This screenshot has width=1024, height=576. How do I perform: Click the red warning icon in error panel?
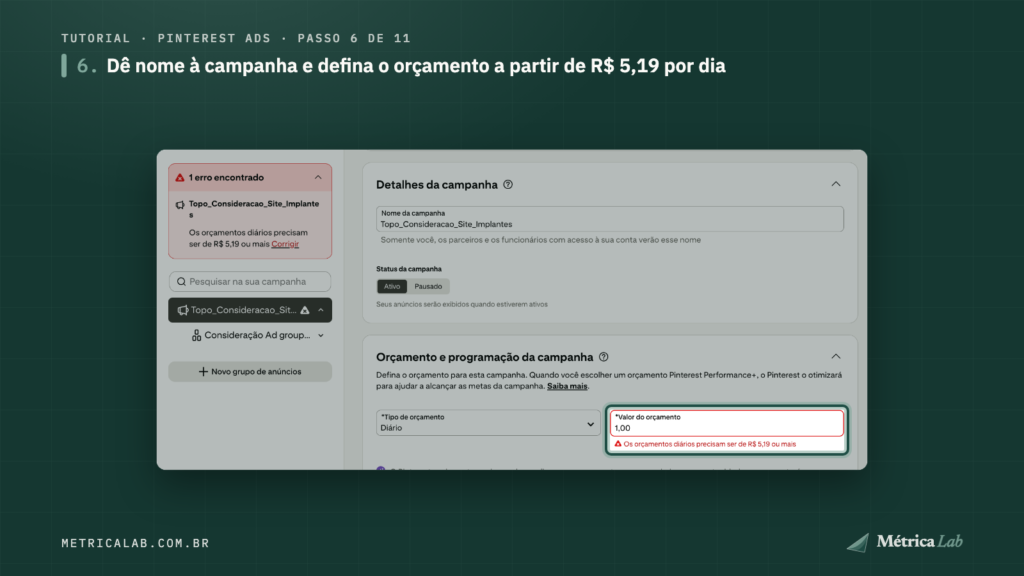coord(180,178)
